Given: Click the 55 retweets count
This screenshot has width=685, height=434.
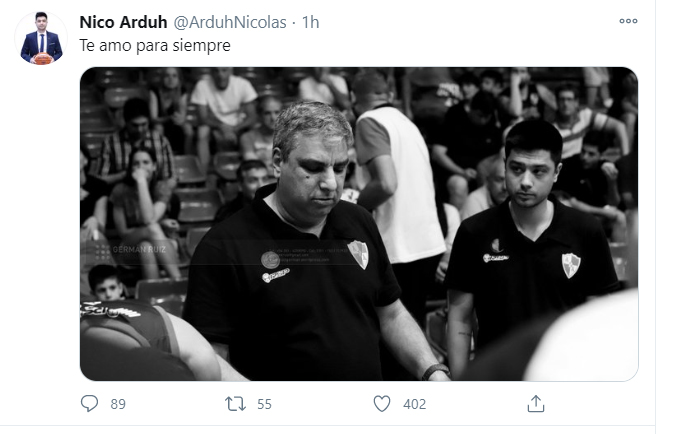Looking at the screenshot, I should tap(264, 404).
